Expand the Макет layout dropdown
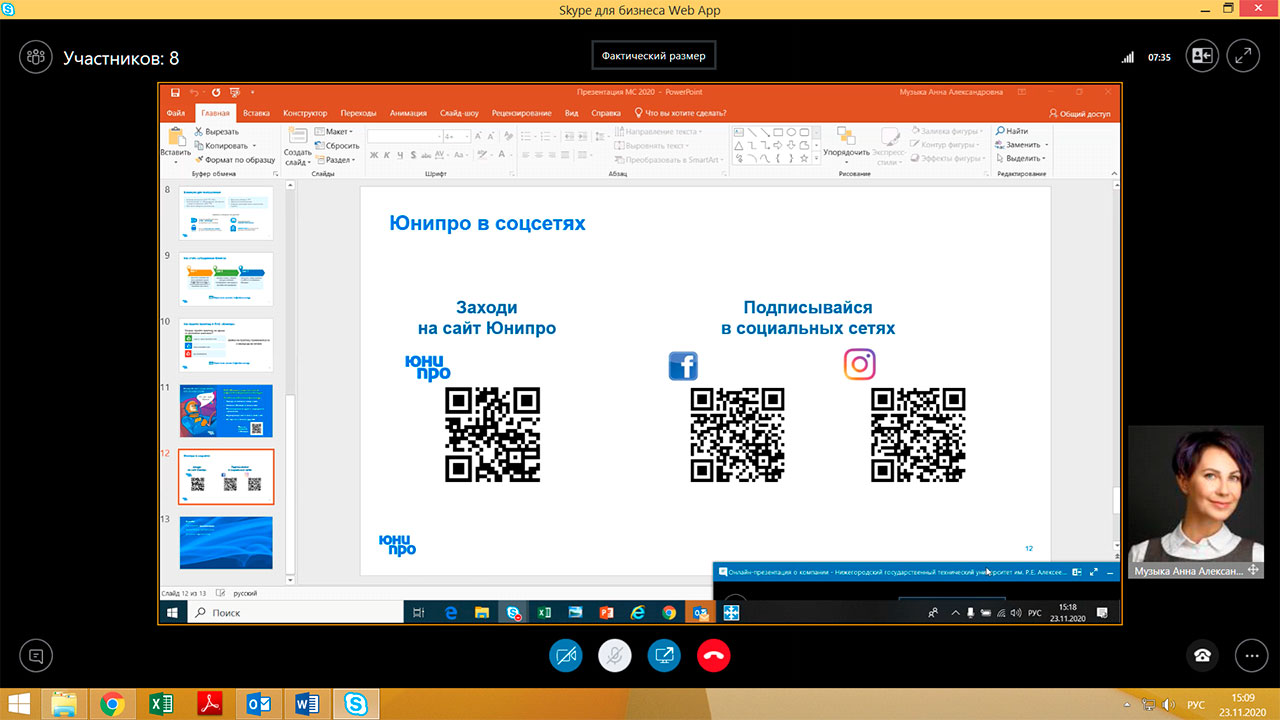This screenshot has height=720, width=1280. tap(334, 132)
